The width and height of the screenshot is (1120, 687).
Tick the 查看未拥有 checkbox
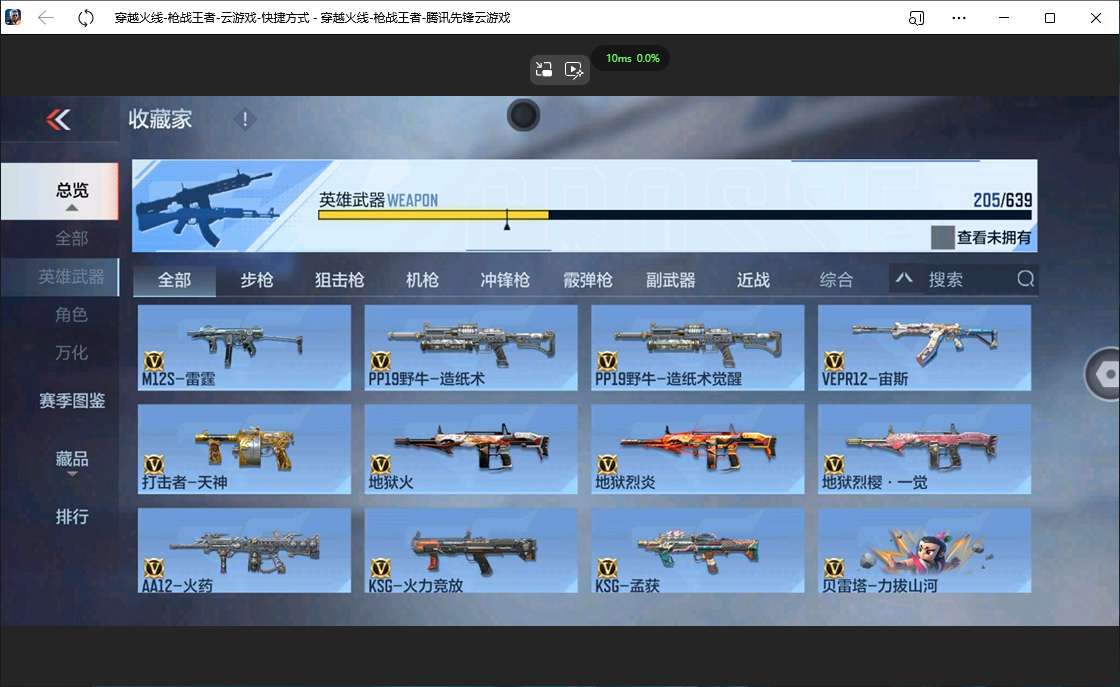[943, 237]
